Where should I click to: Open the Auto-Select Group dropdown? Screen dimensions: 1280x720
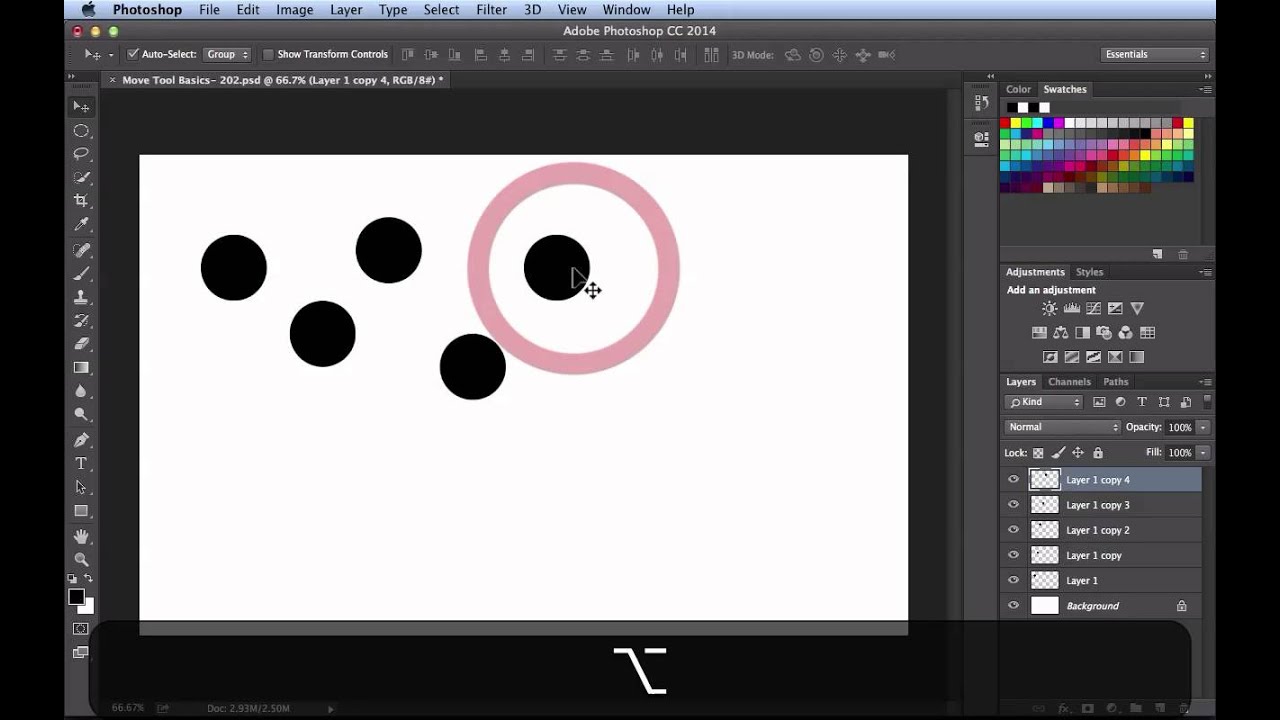tap(227, 54)
